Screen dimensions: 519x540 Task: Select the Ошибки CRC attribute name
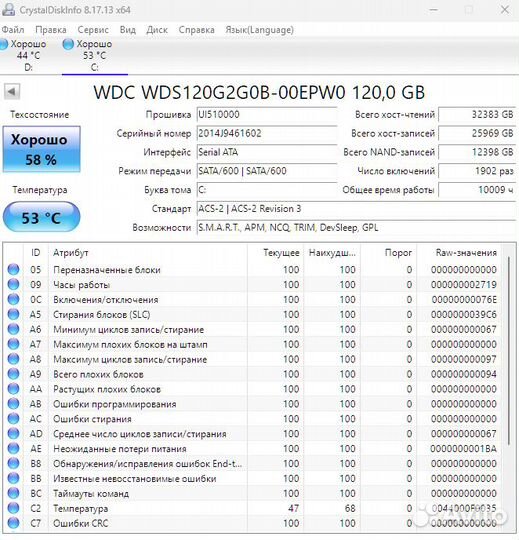(81, 523)
